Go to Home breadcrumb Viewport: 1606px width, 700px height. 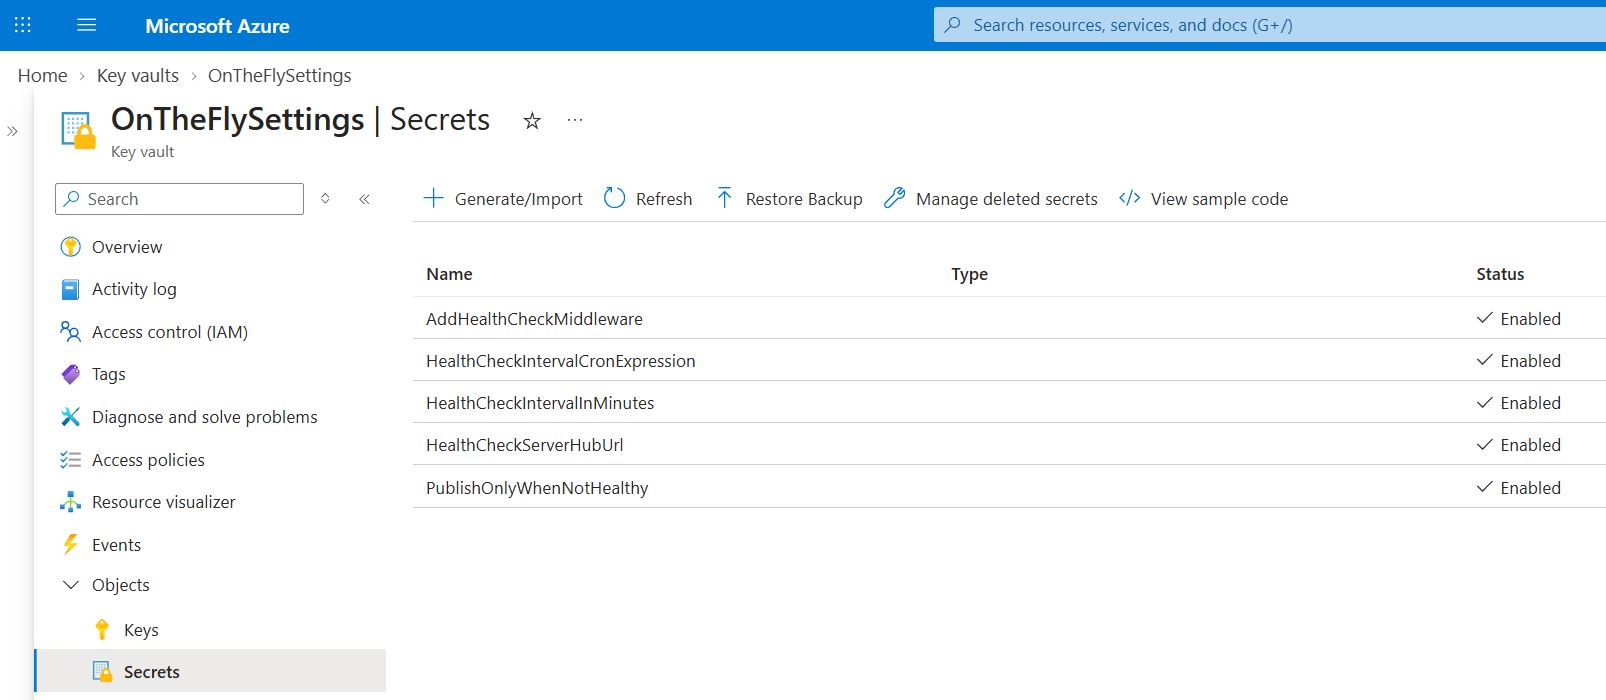tap(43, 76)
